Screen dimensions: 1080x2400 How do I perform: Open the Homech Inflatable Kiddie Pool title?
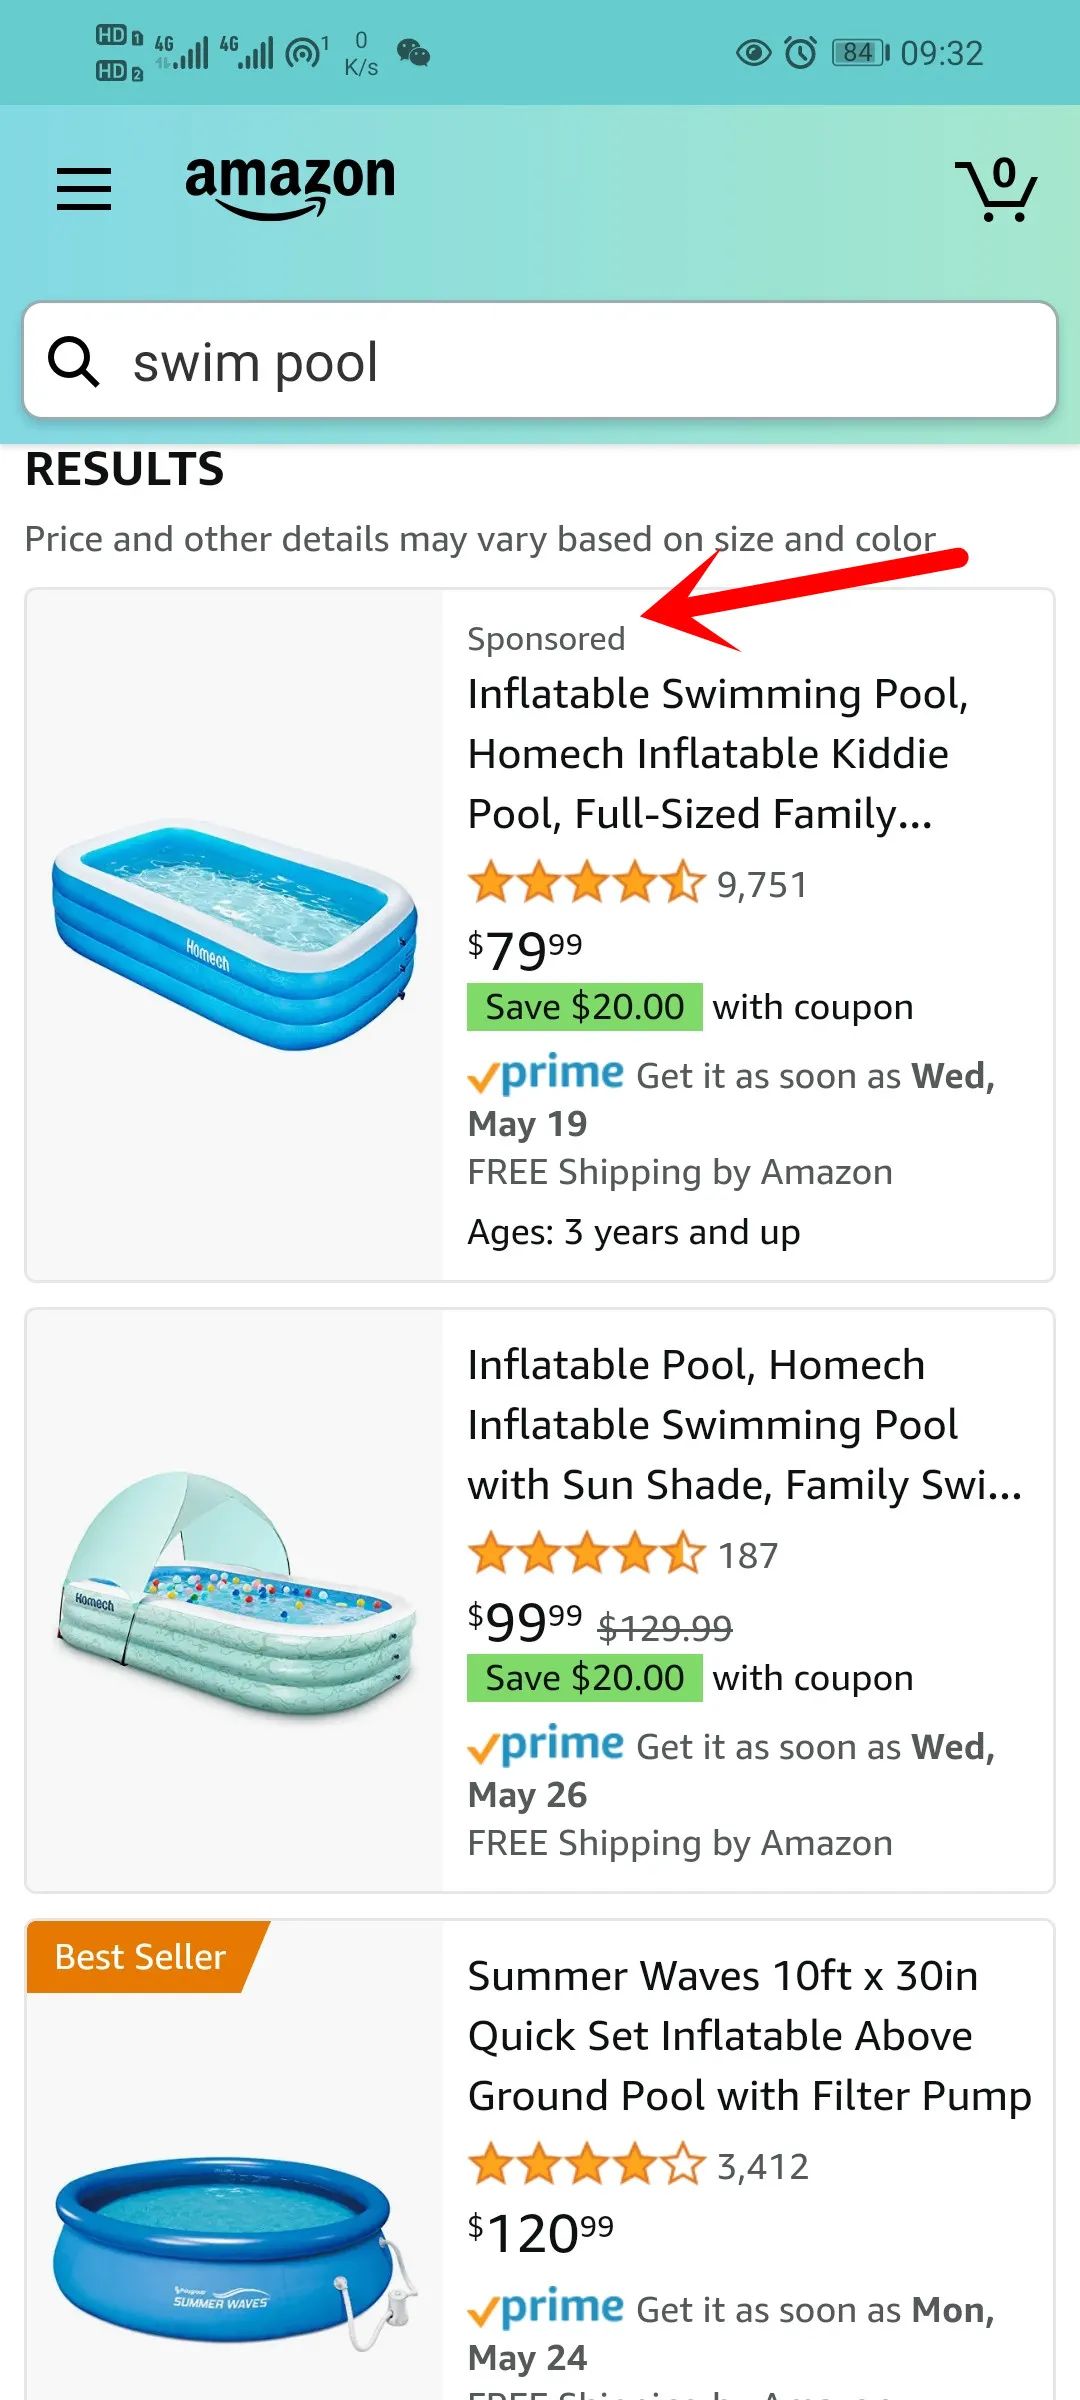coord(718,754)
